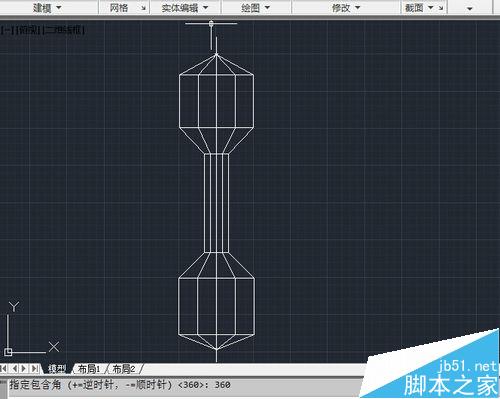Expand the 绘图 ribbon panel
Screen dimensions: 500x399
coord(255,7)
